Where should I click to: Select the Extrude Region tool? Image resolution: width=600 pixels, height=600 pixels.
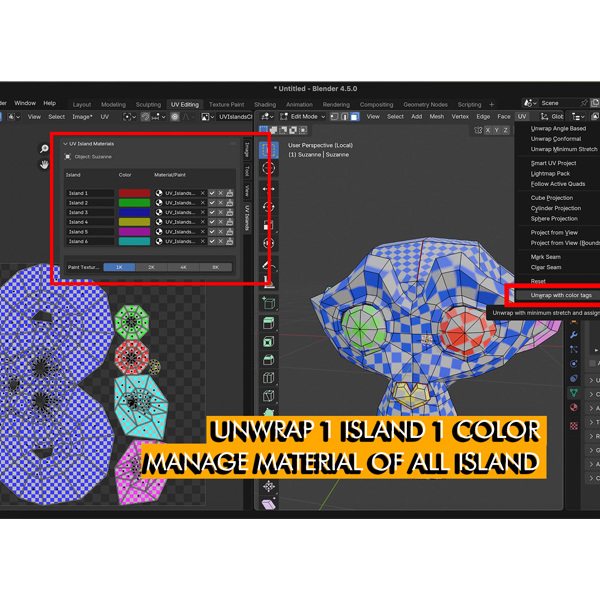(x=268, y=323)
